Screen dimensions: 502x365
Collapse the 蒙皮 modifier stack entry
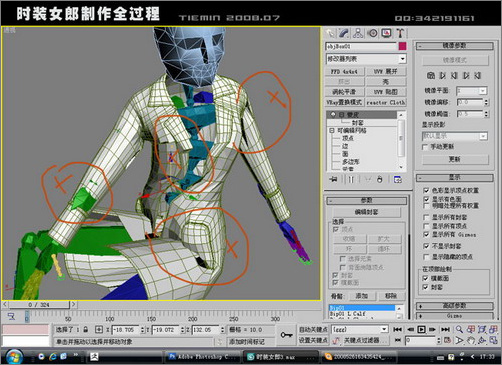click(x=341, y=115)
